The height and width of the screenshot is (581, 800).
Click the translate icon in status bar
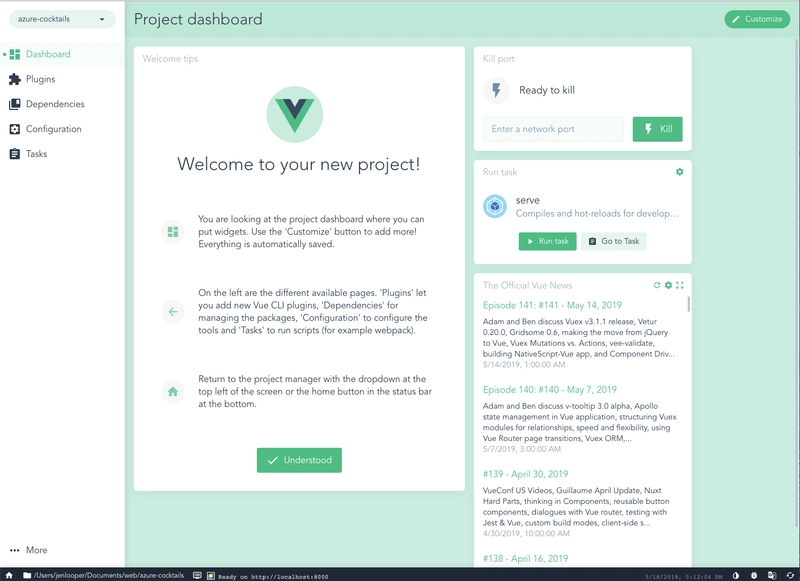tap(771, 575)
